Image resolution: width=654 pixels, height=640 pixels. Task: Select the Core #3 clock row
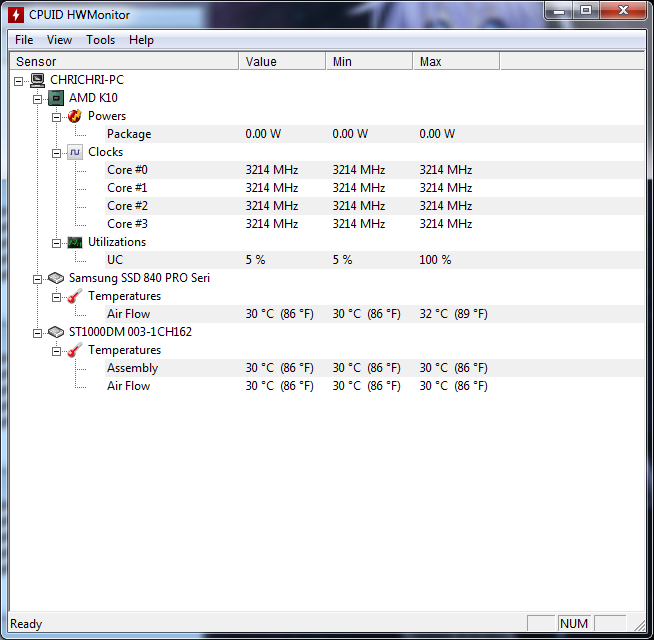[374, 224]
